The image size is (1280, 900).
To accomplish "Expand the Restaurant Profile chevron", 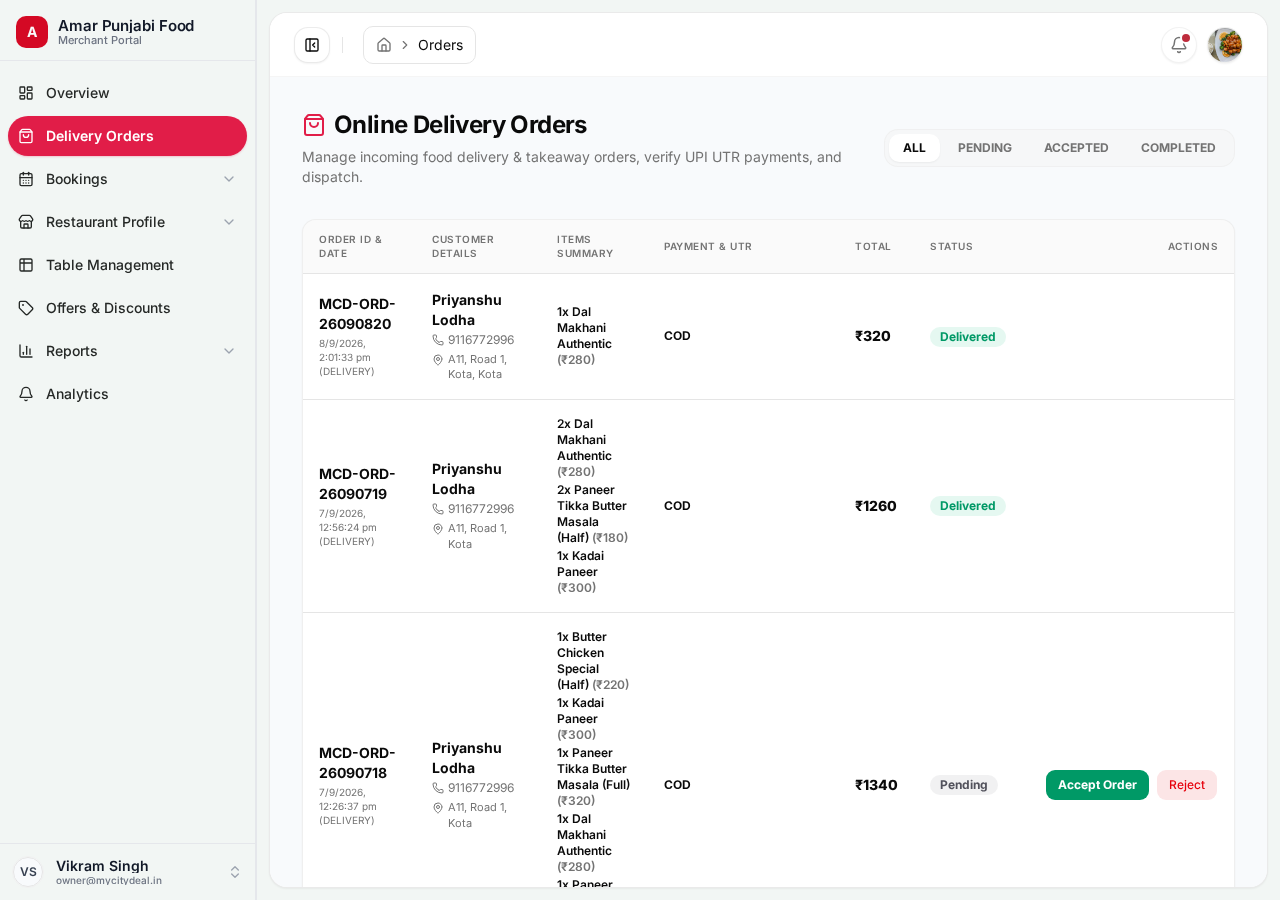I will [229, 222].
